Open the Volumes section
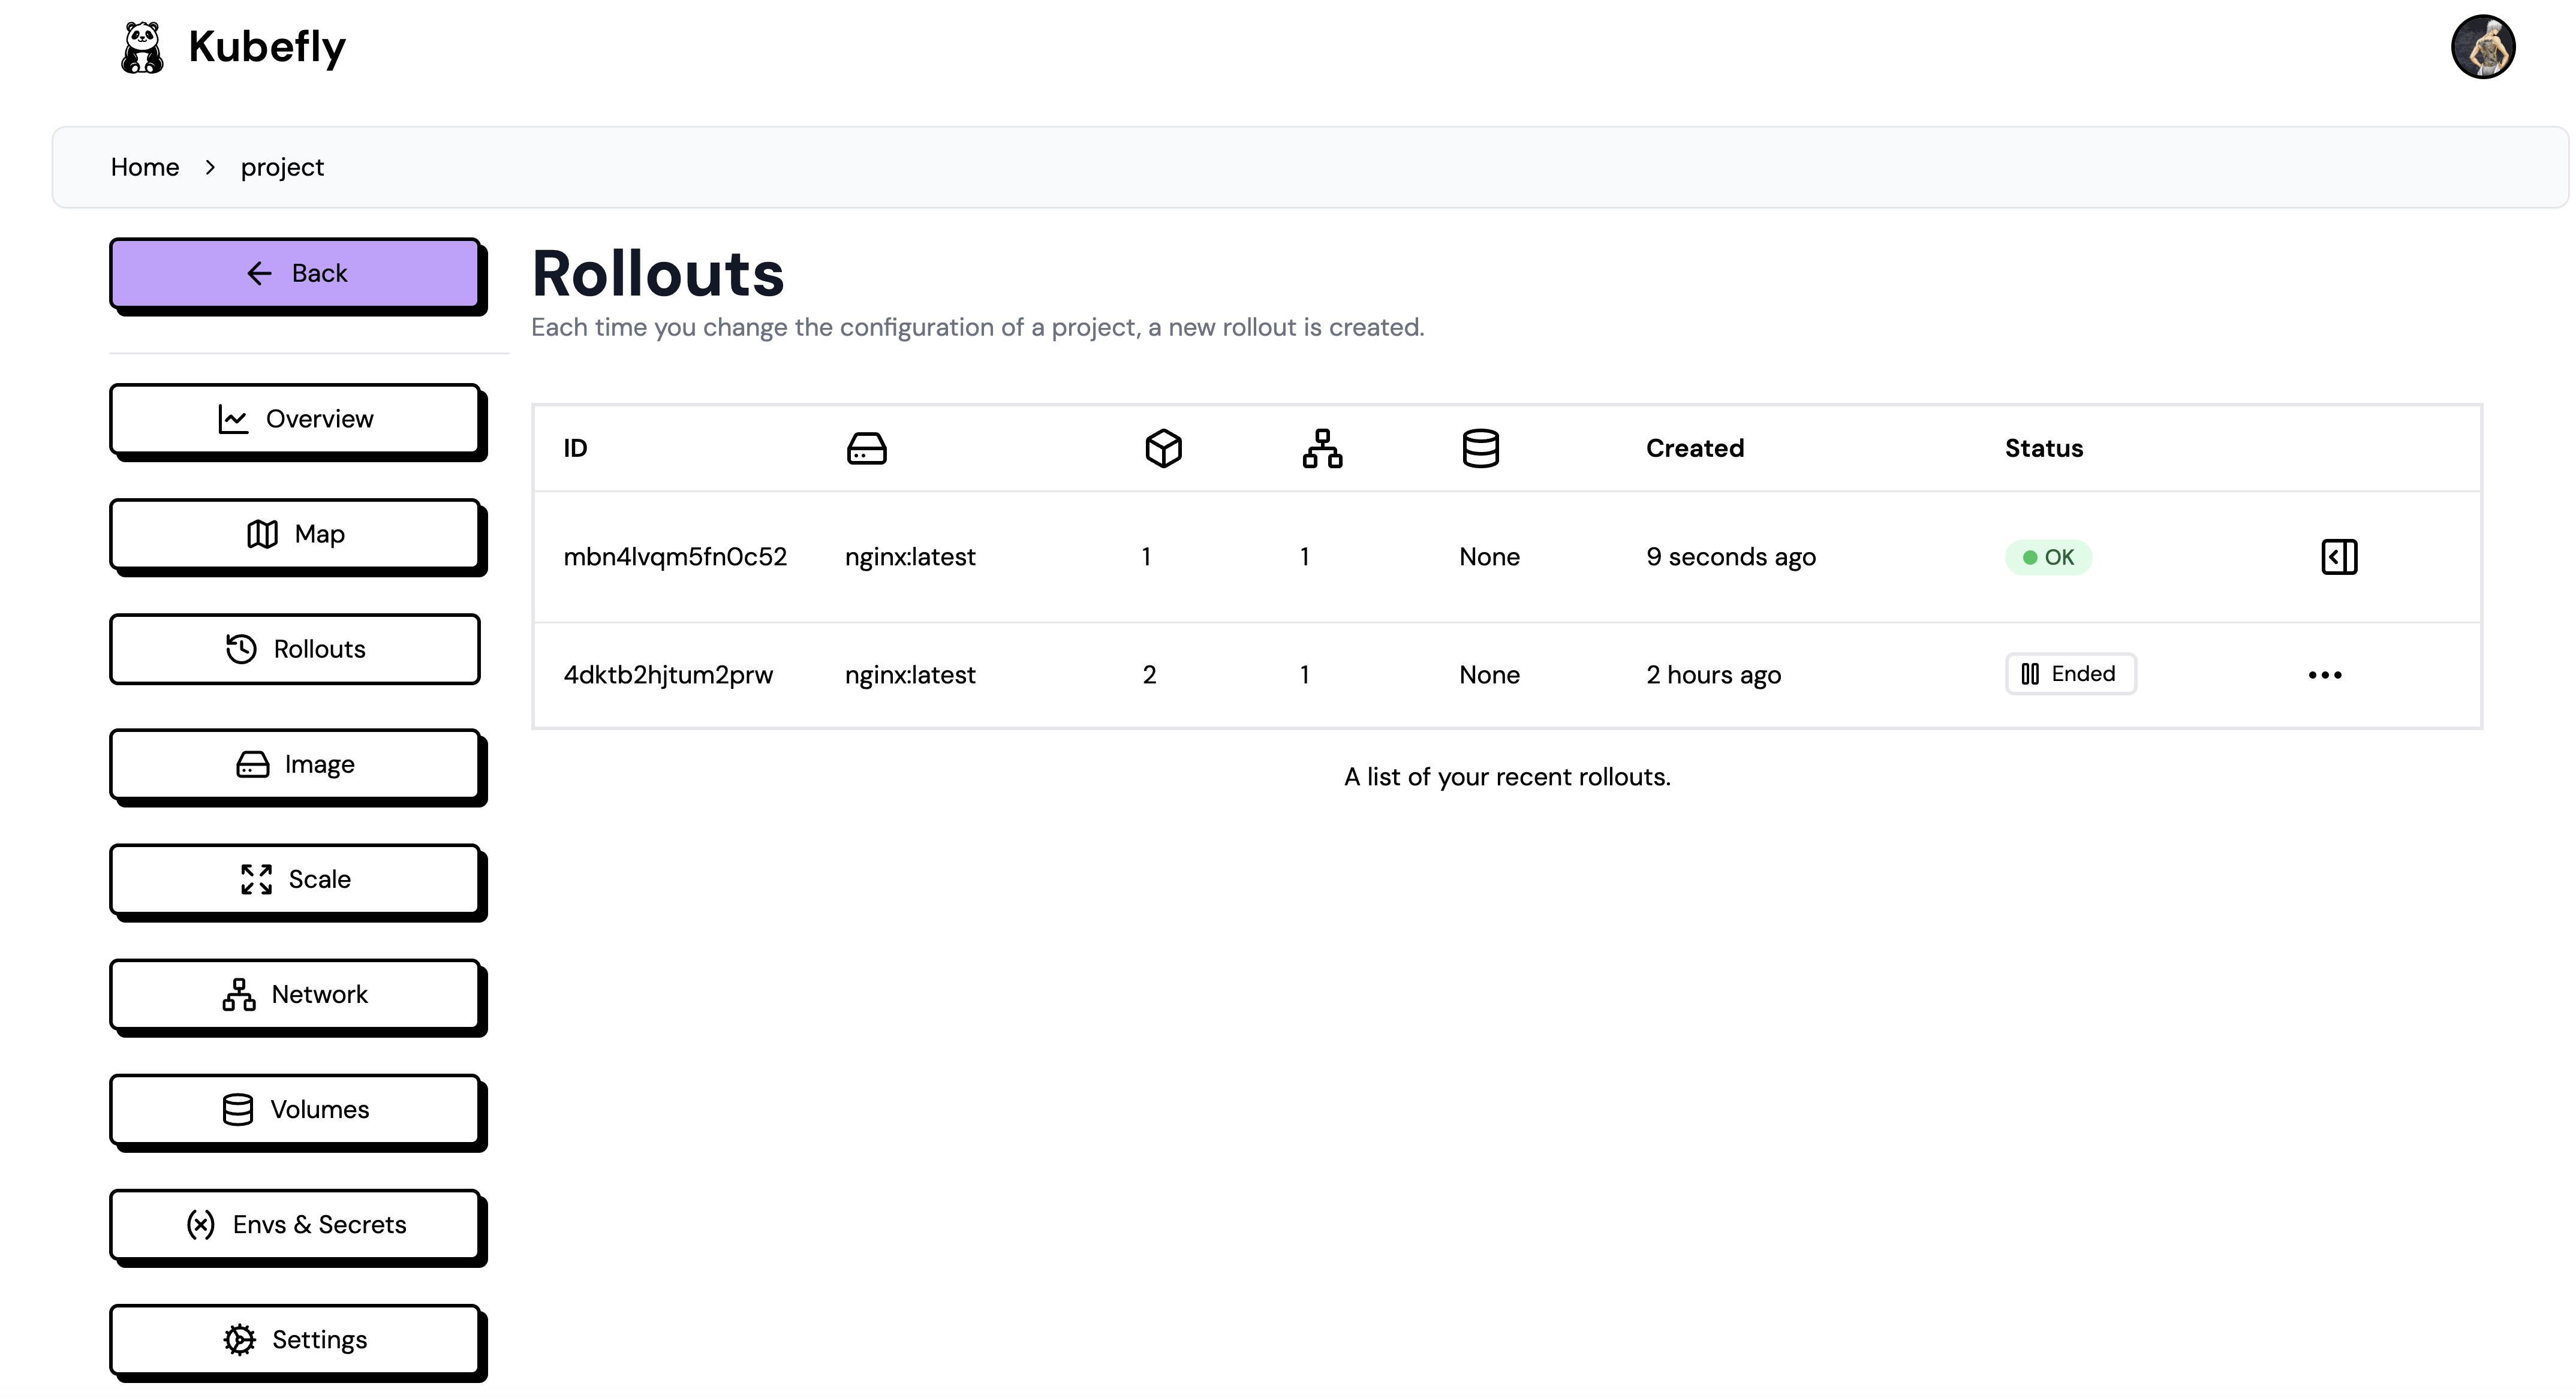The height and width of the screenshot is (1398, 2576). (295, 1109)
